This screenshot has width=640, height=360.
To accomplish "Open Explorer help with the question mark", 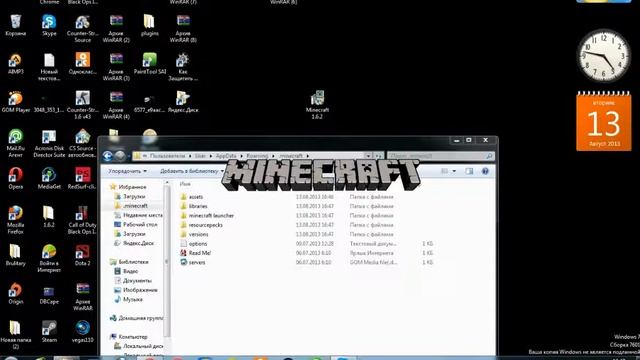I will point(485,171).
